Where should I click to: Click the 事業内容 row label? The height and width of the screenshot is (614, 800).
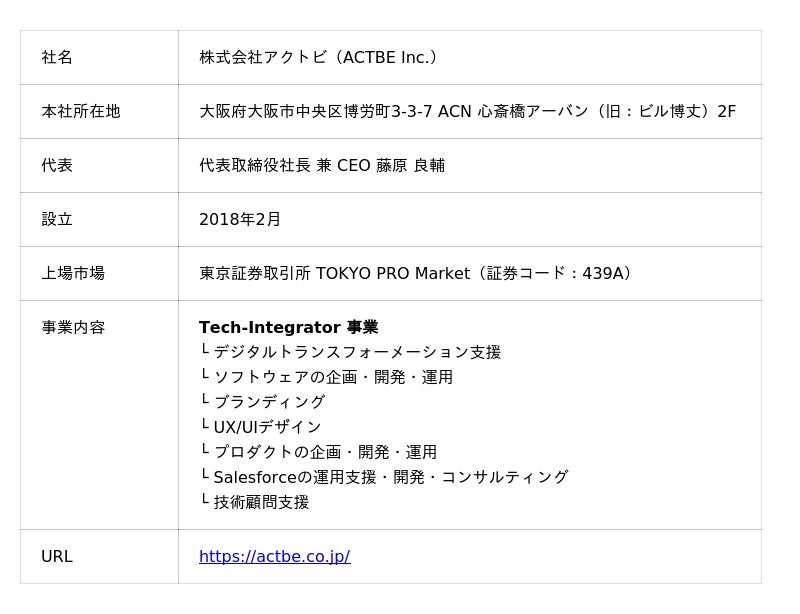point(73,328)
